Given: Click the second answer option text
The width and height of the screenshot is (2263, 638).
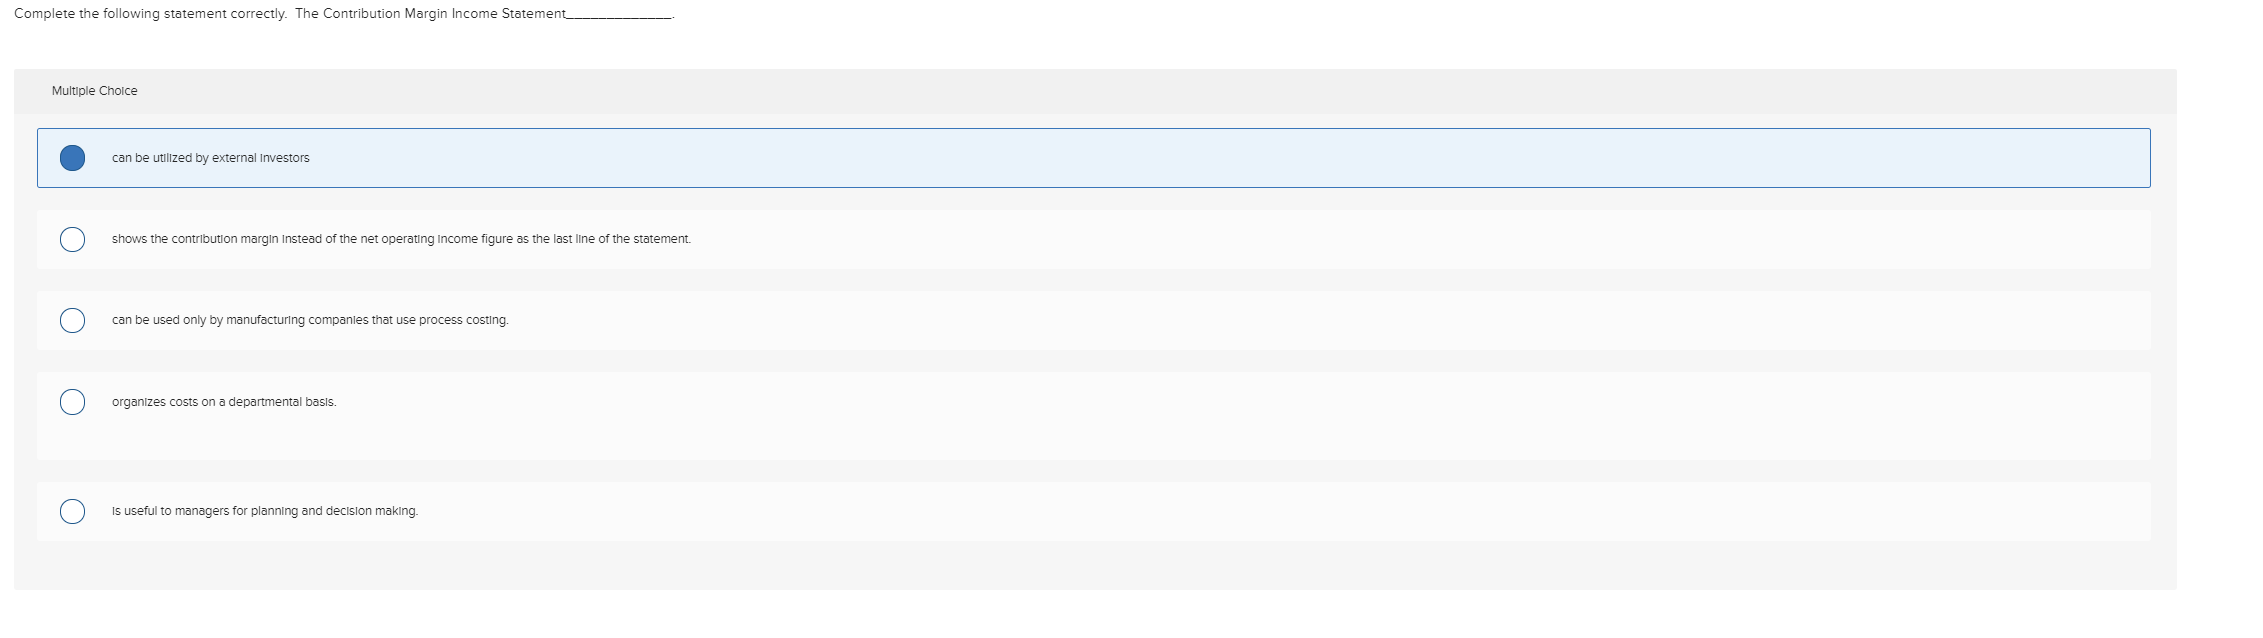Looking at the screenshot, I should (400, 239).
